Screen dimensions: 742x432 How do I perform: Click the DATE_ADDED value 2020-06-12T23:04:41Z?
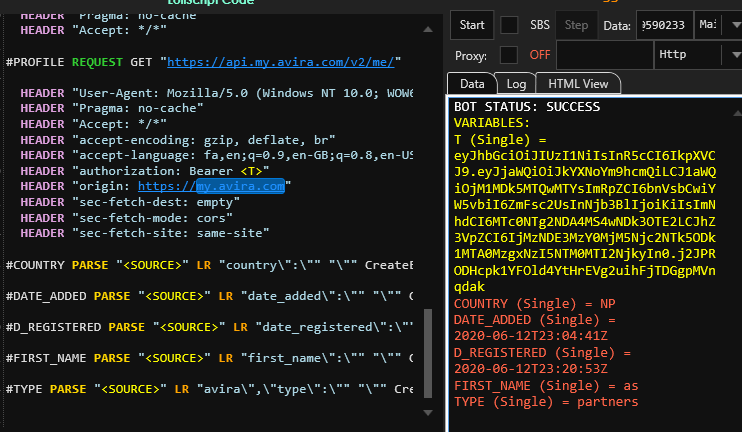tap(531, 336)
